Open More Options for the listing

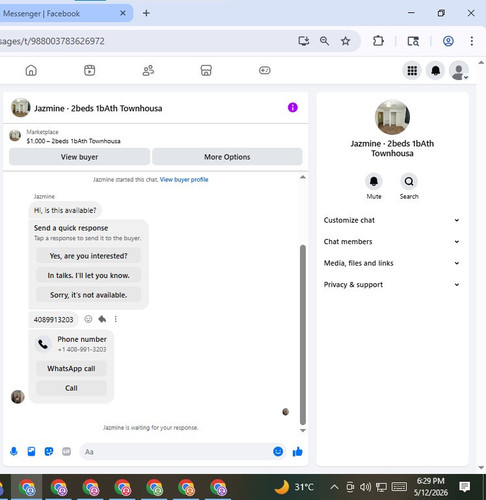[x=227, y=157]
